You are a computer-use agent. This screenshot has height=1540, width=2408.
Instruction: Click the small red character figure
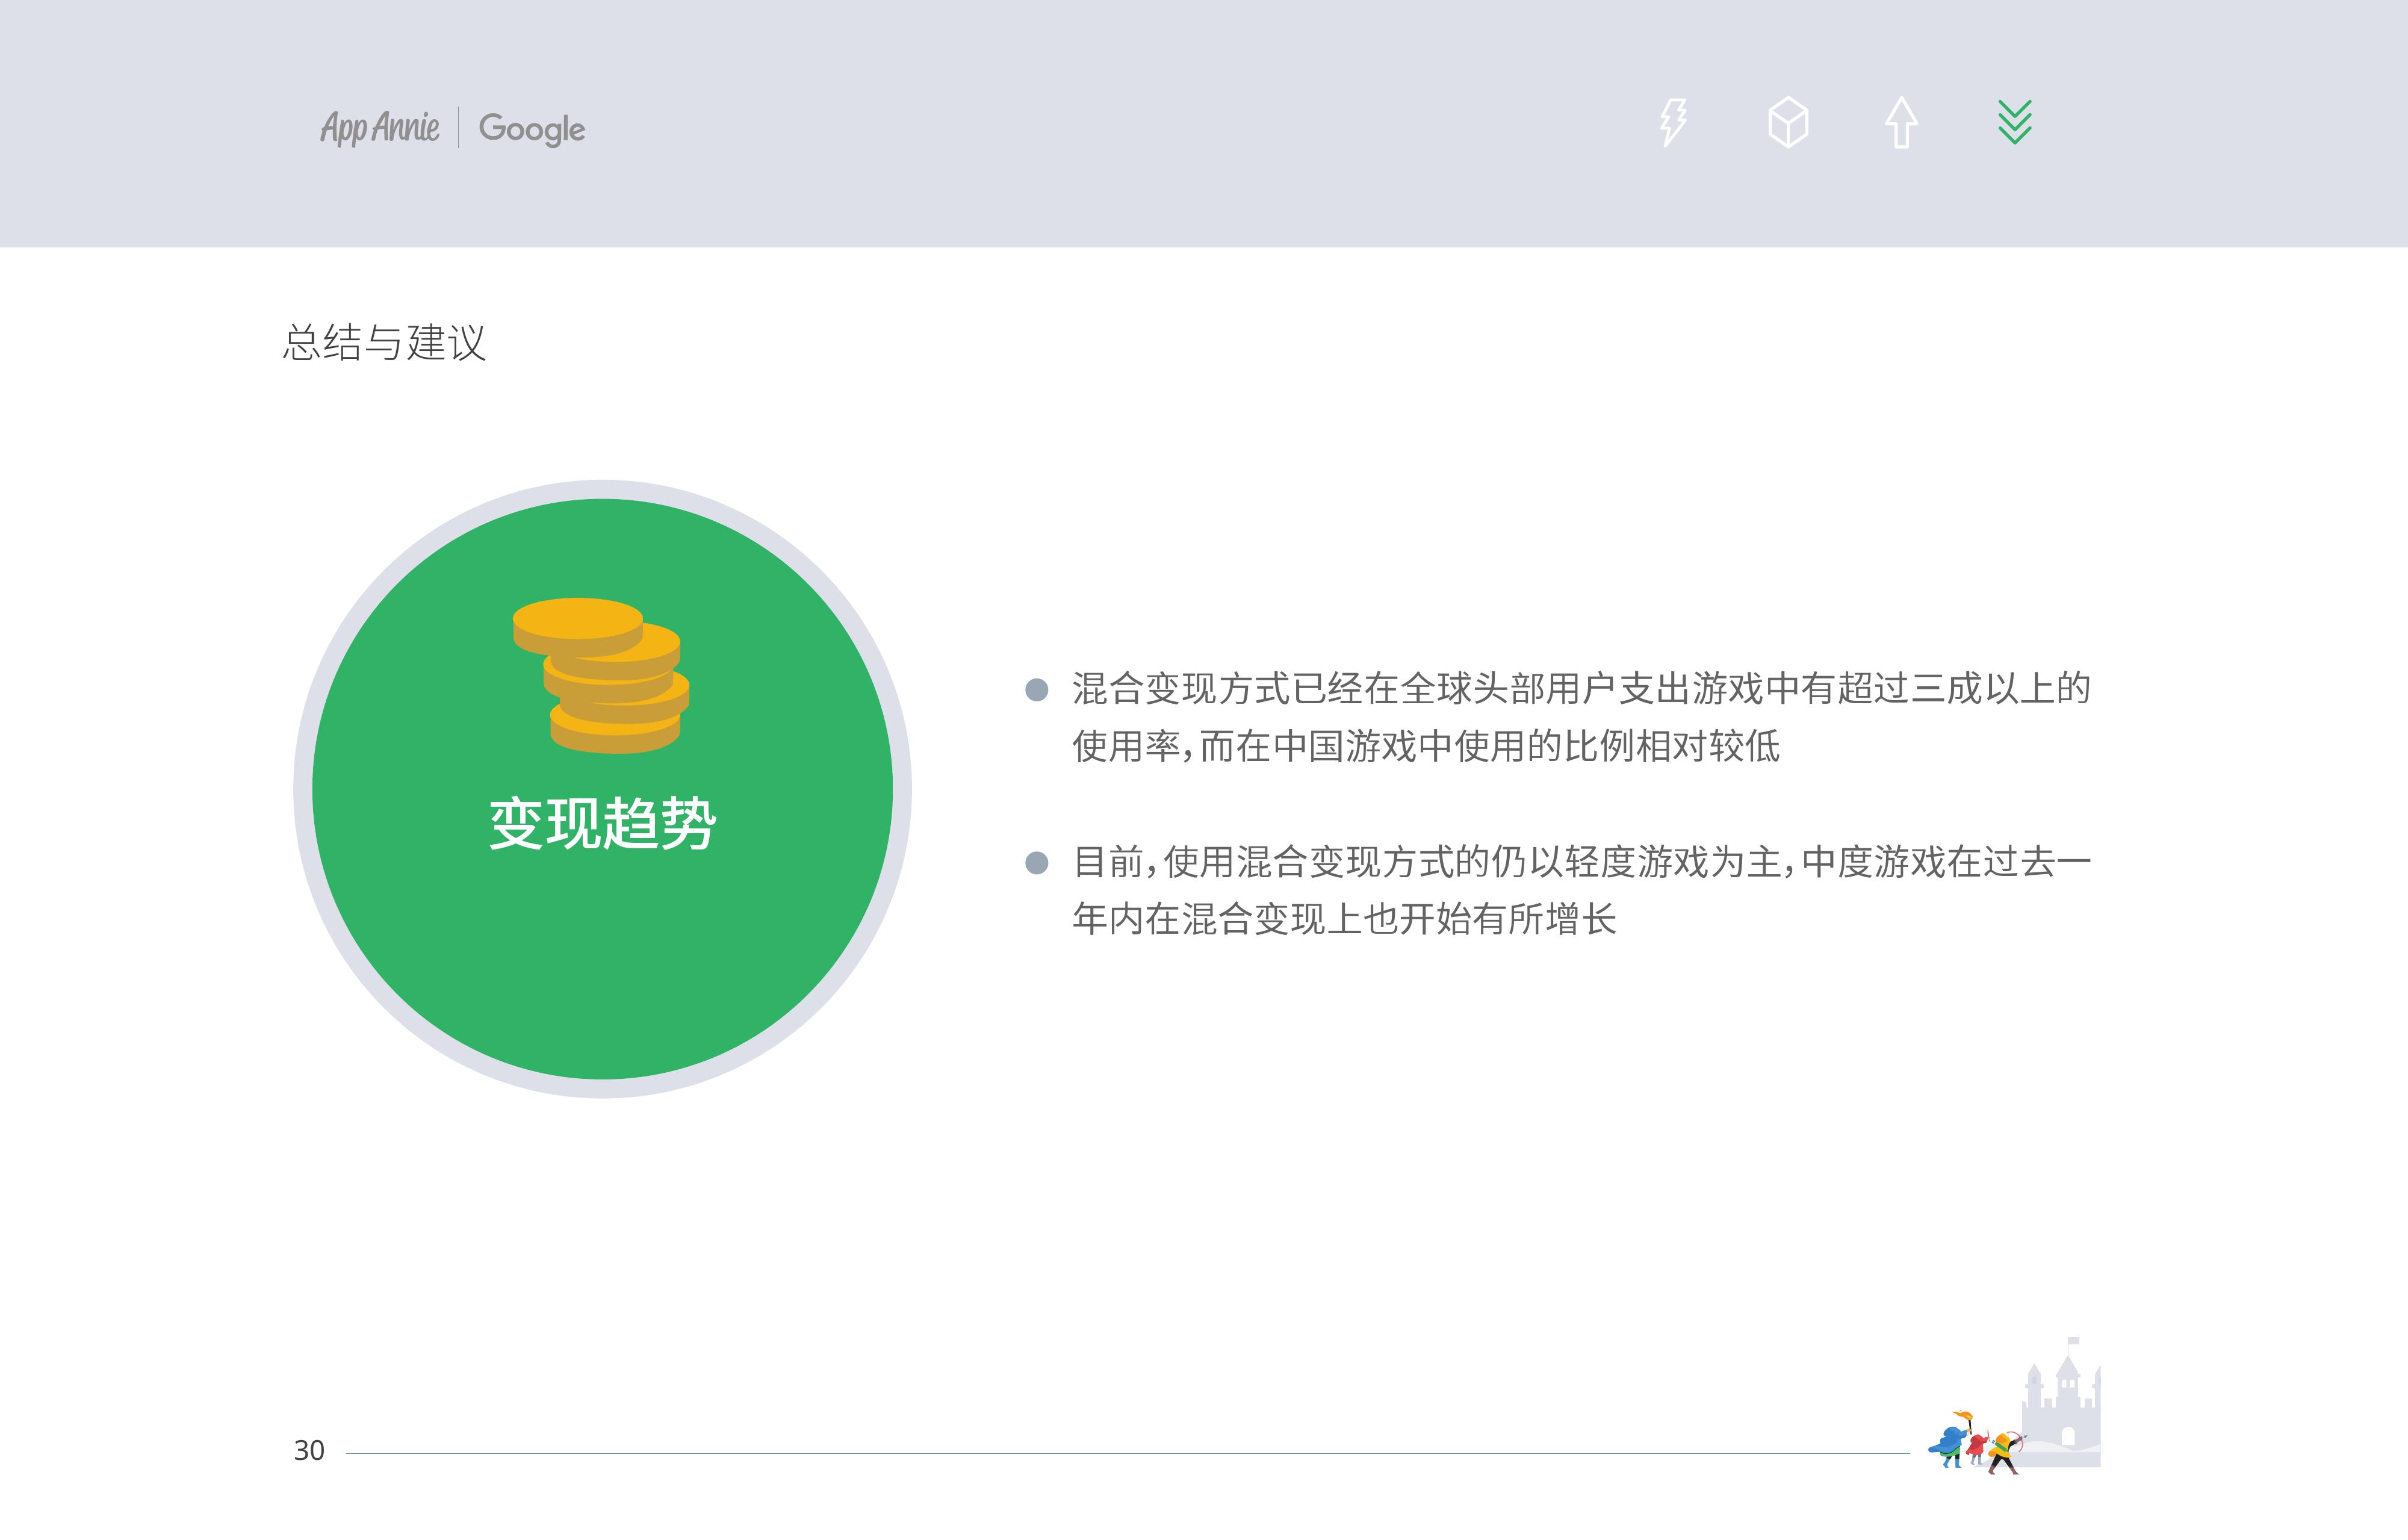(x=1977, y=1446)
